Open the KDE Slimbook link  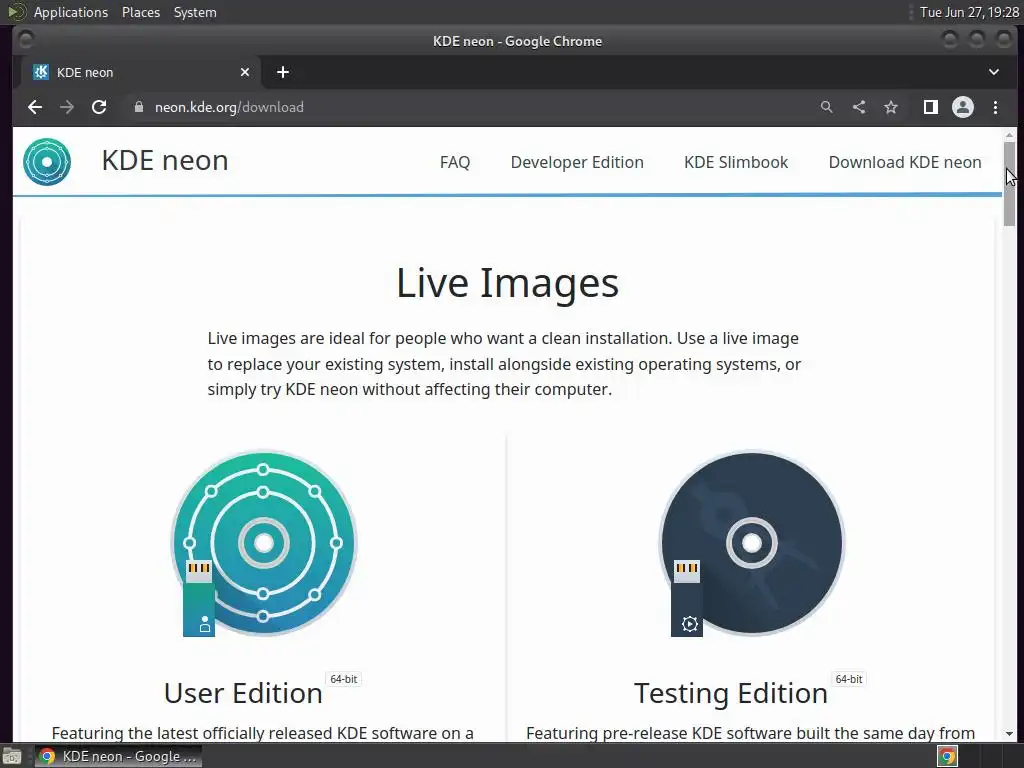(x=736, y=162)
